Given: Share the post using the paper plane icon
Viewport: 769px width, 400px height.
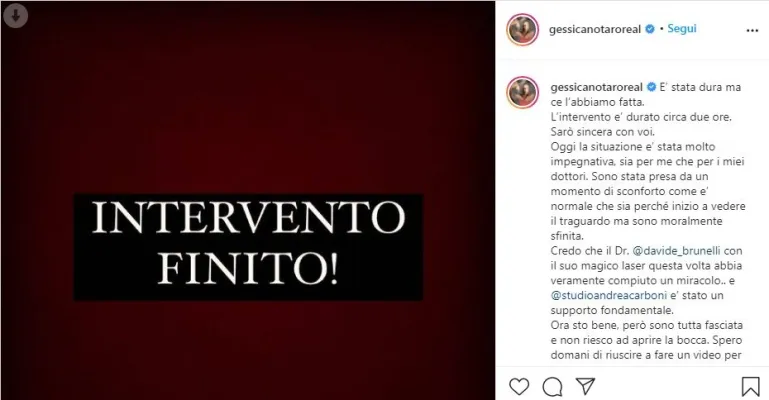Looking at the screenshot, I should (x=586, y=386).
